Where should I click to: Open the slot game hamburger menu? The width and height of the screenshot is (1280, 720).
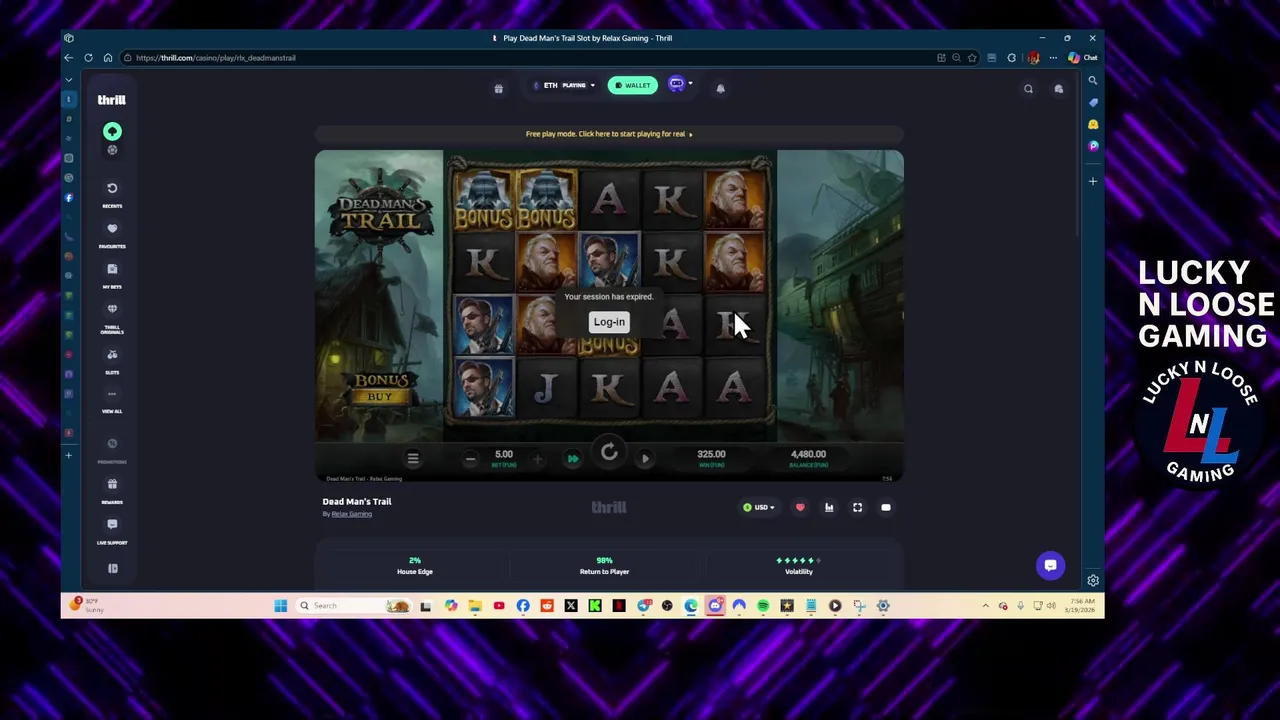tap(413, 458)
